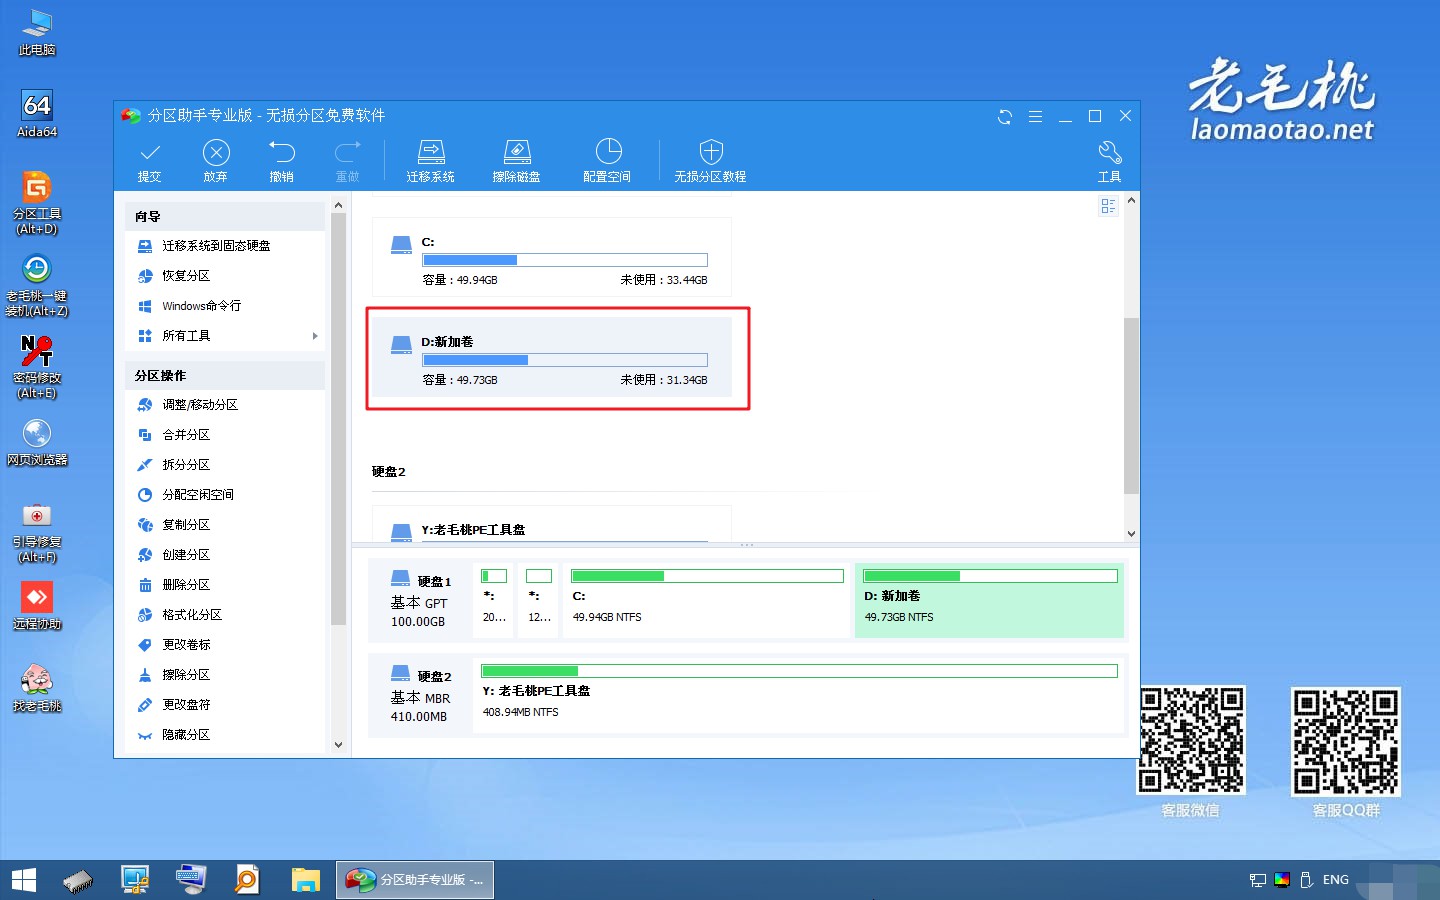The image size is (1440, 900).
Task: Open 引导修复 desktop icon
Action: pyautogui.click(x=37, y=531)
